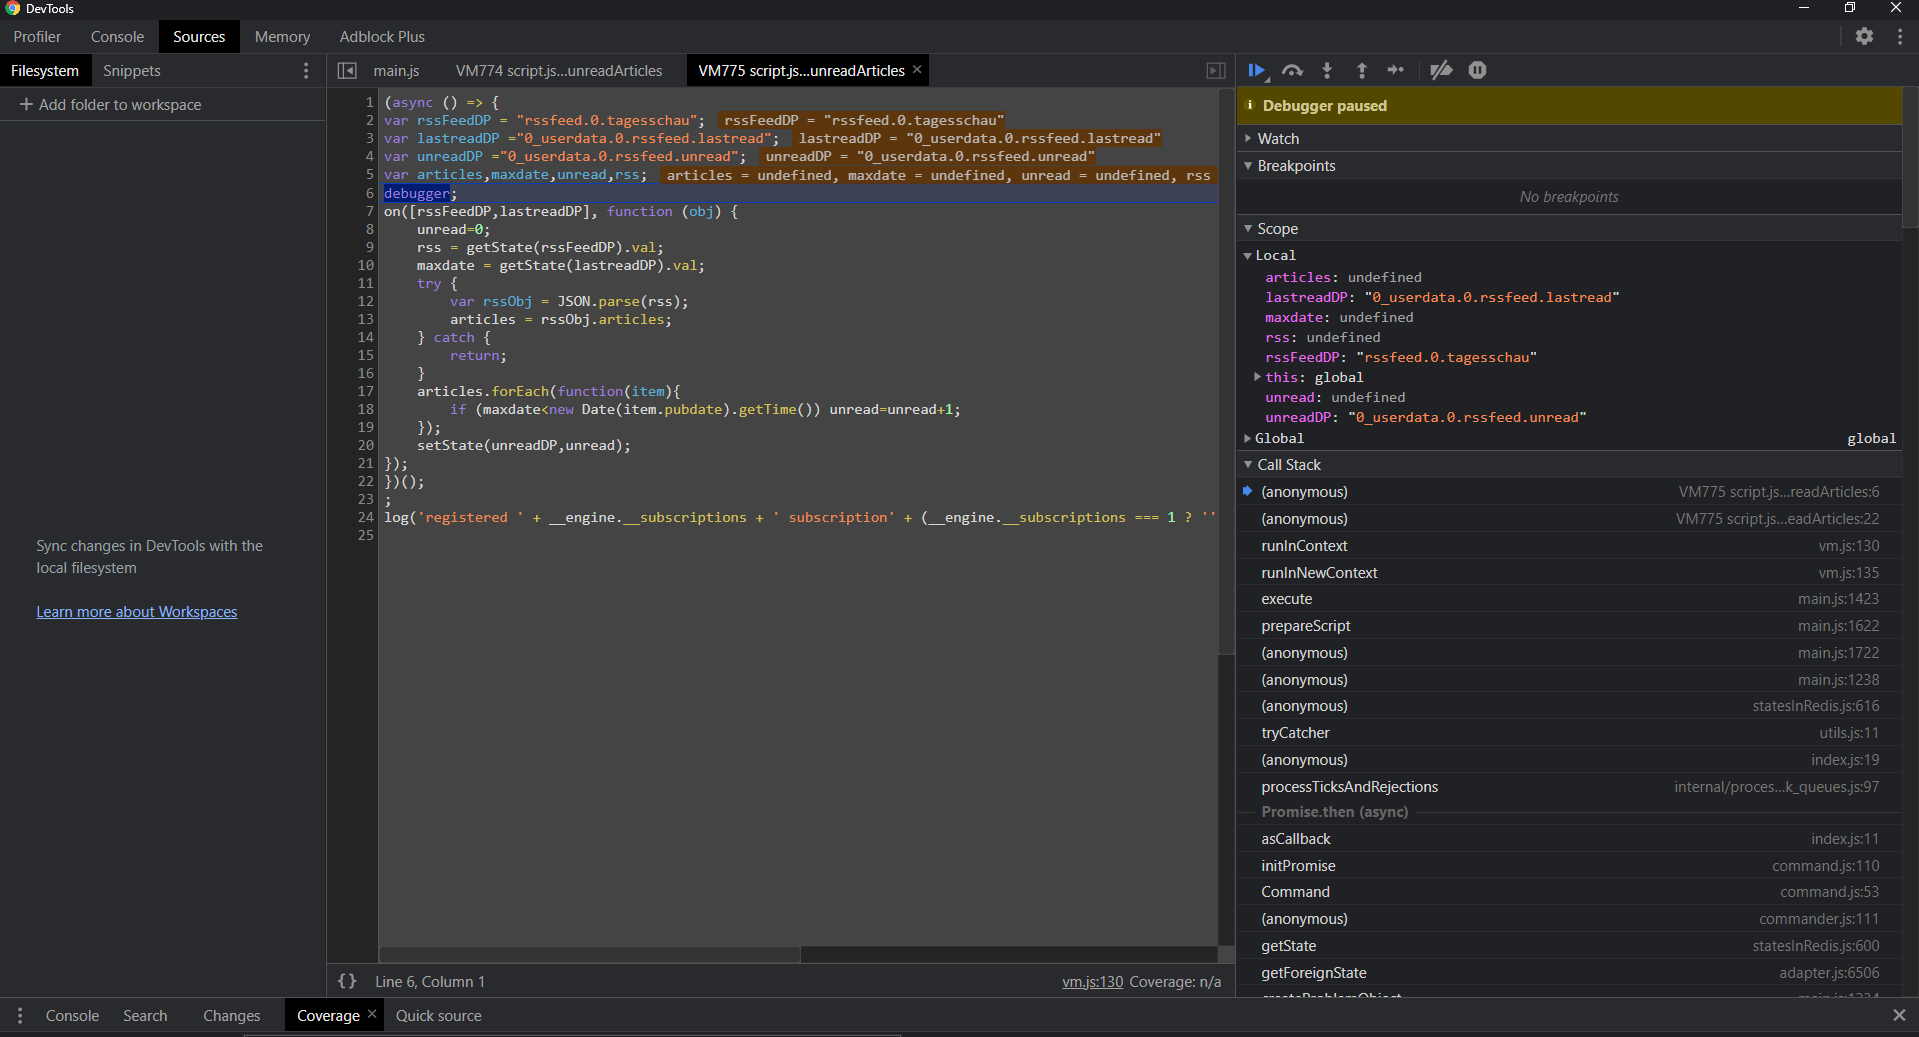This screenshot has width=1919, height=1037.
Task: Open the Adblock Plus panel
Action: click(x=382, y=37)
